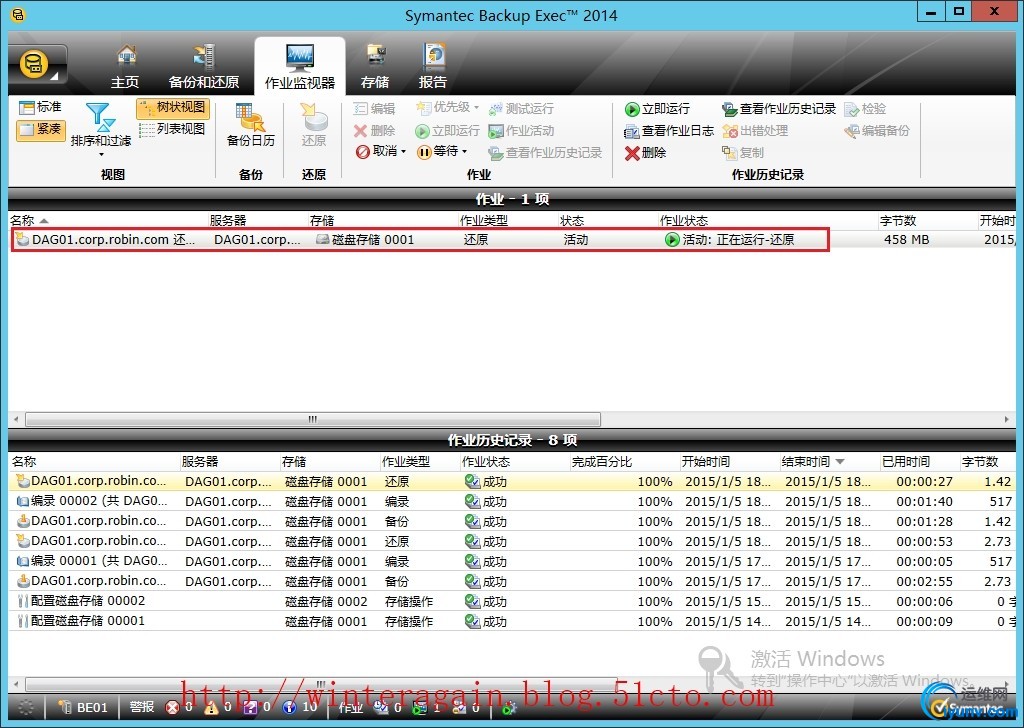
Task: Open the 备份日历 backup calendar
Action: 251,125
